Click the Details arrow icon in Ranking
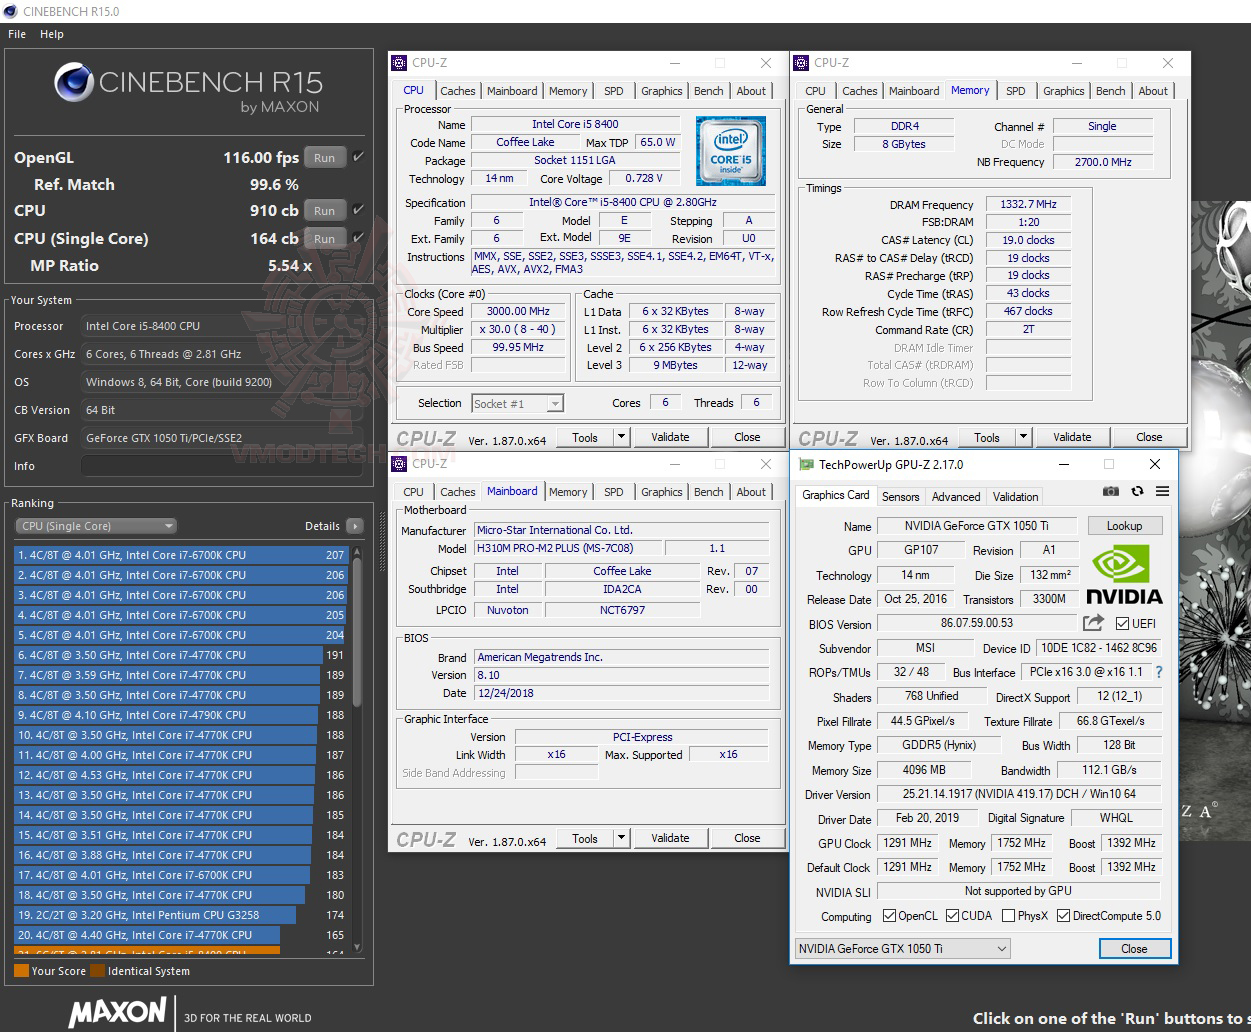Viewport: 1251px width, 1032px height. (x=354, y=526)
